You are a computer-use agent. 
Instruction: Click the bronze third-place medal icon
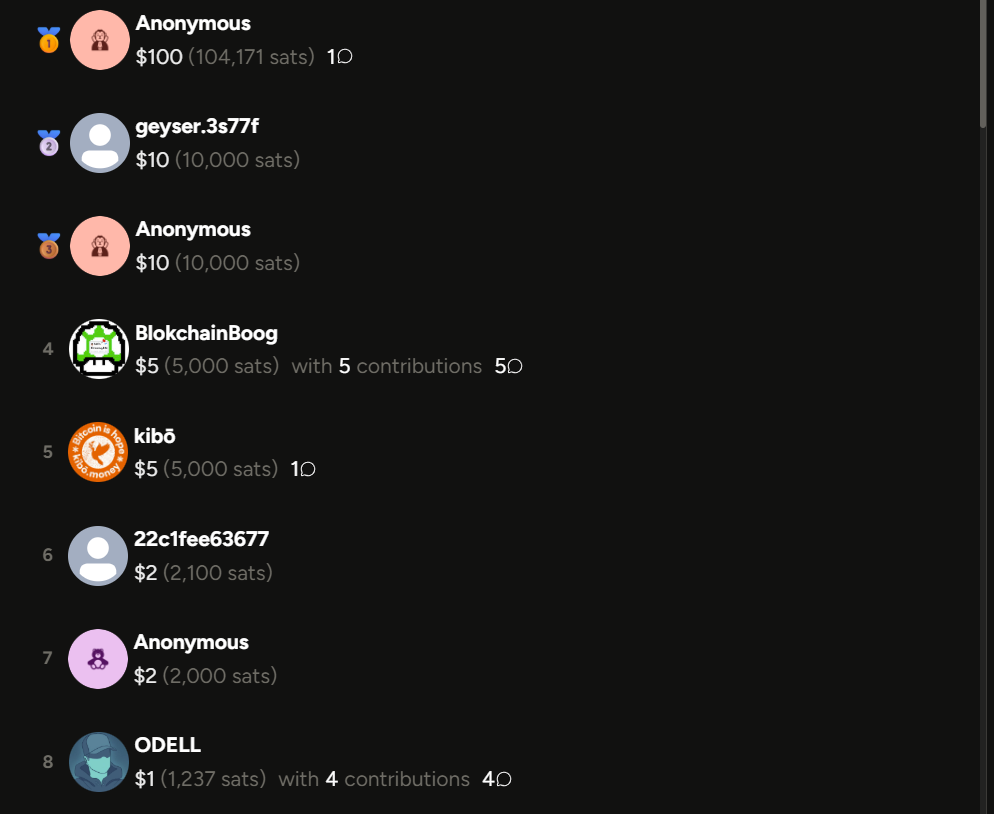click(49, 246)
